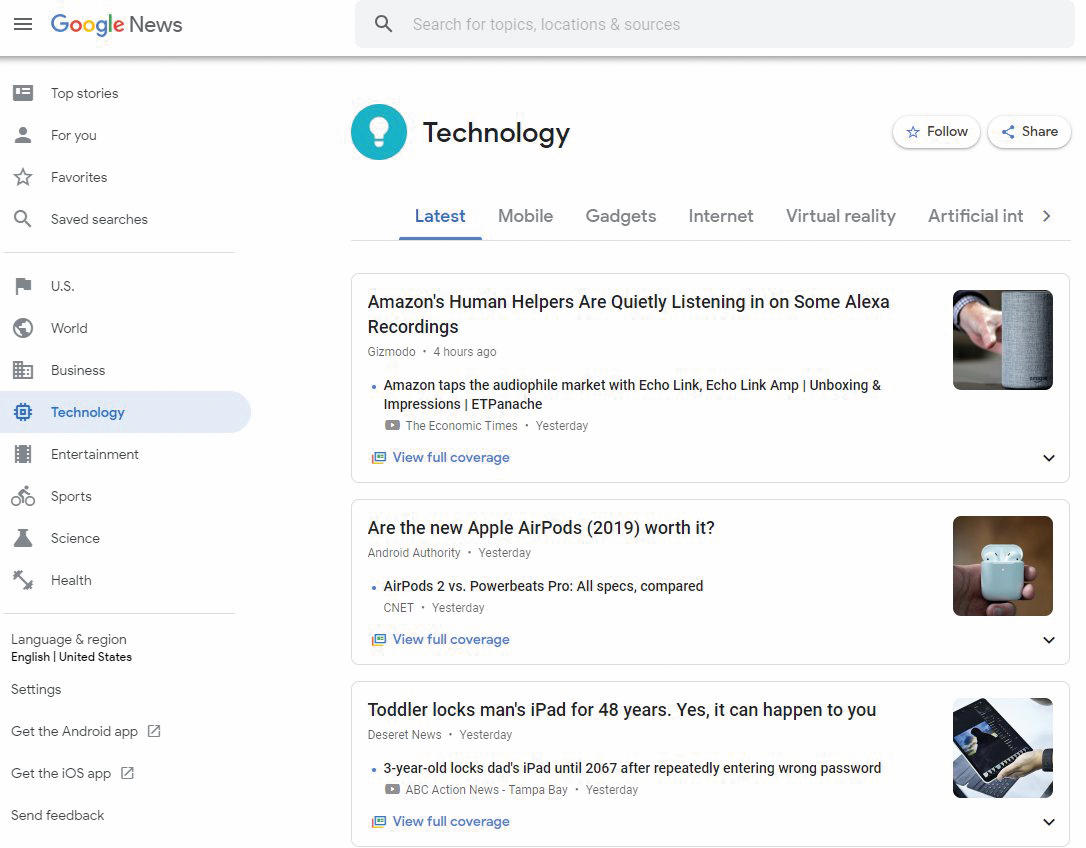Click the World globe icon
Image resolution: width=1086 pixels, height=848 pixels.
23,328
